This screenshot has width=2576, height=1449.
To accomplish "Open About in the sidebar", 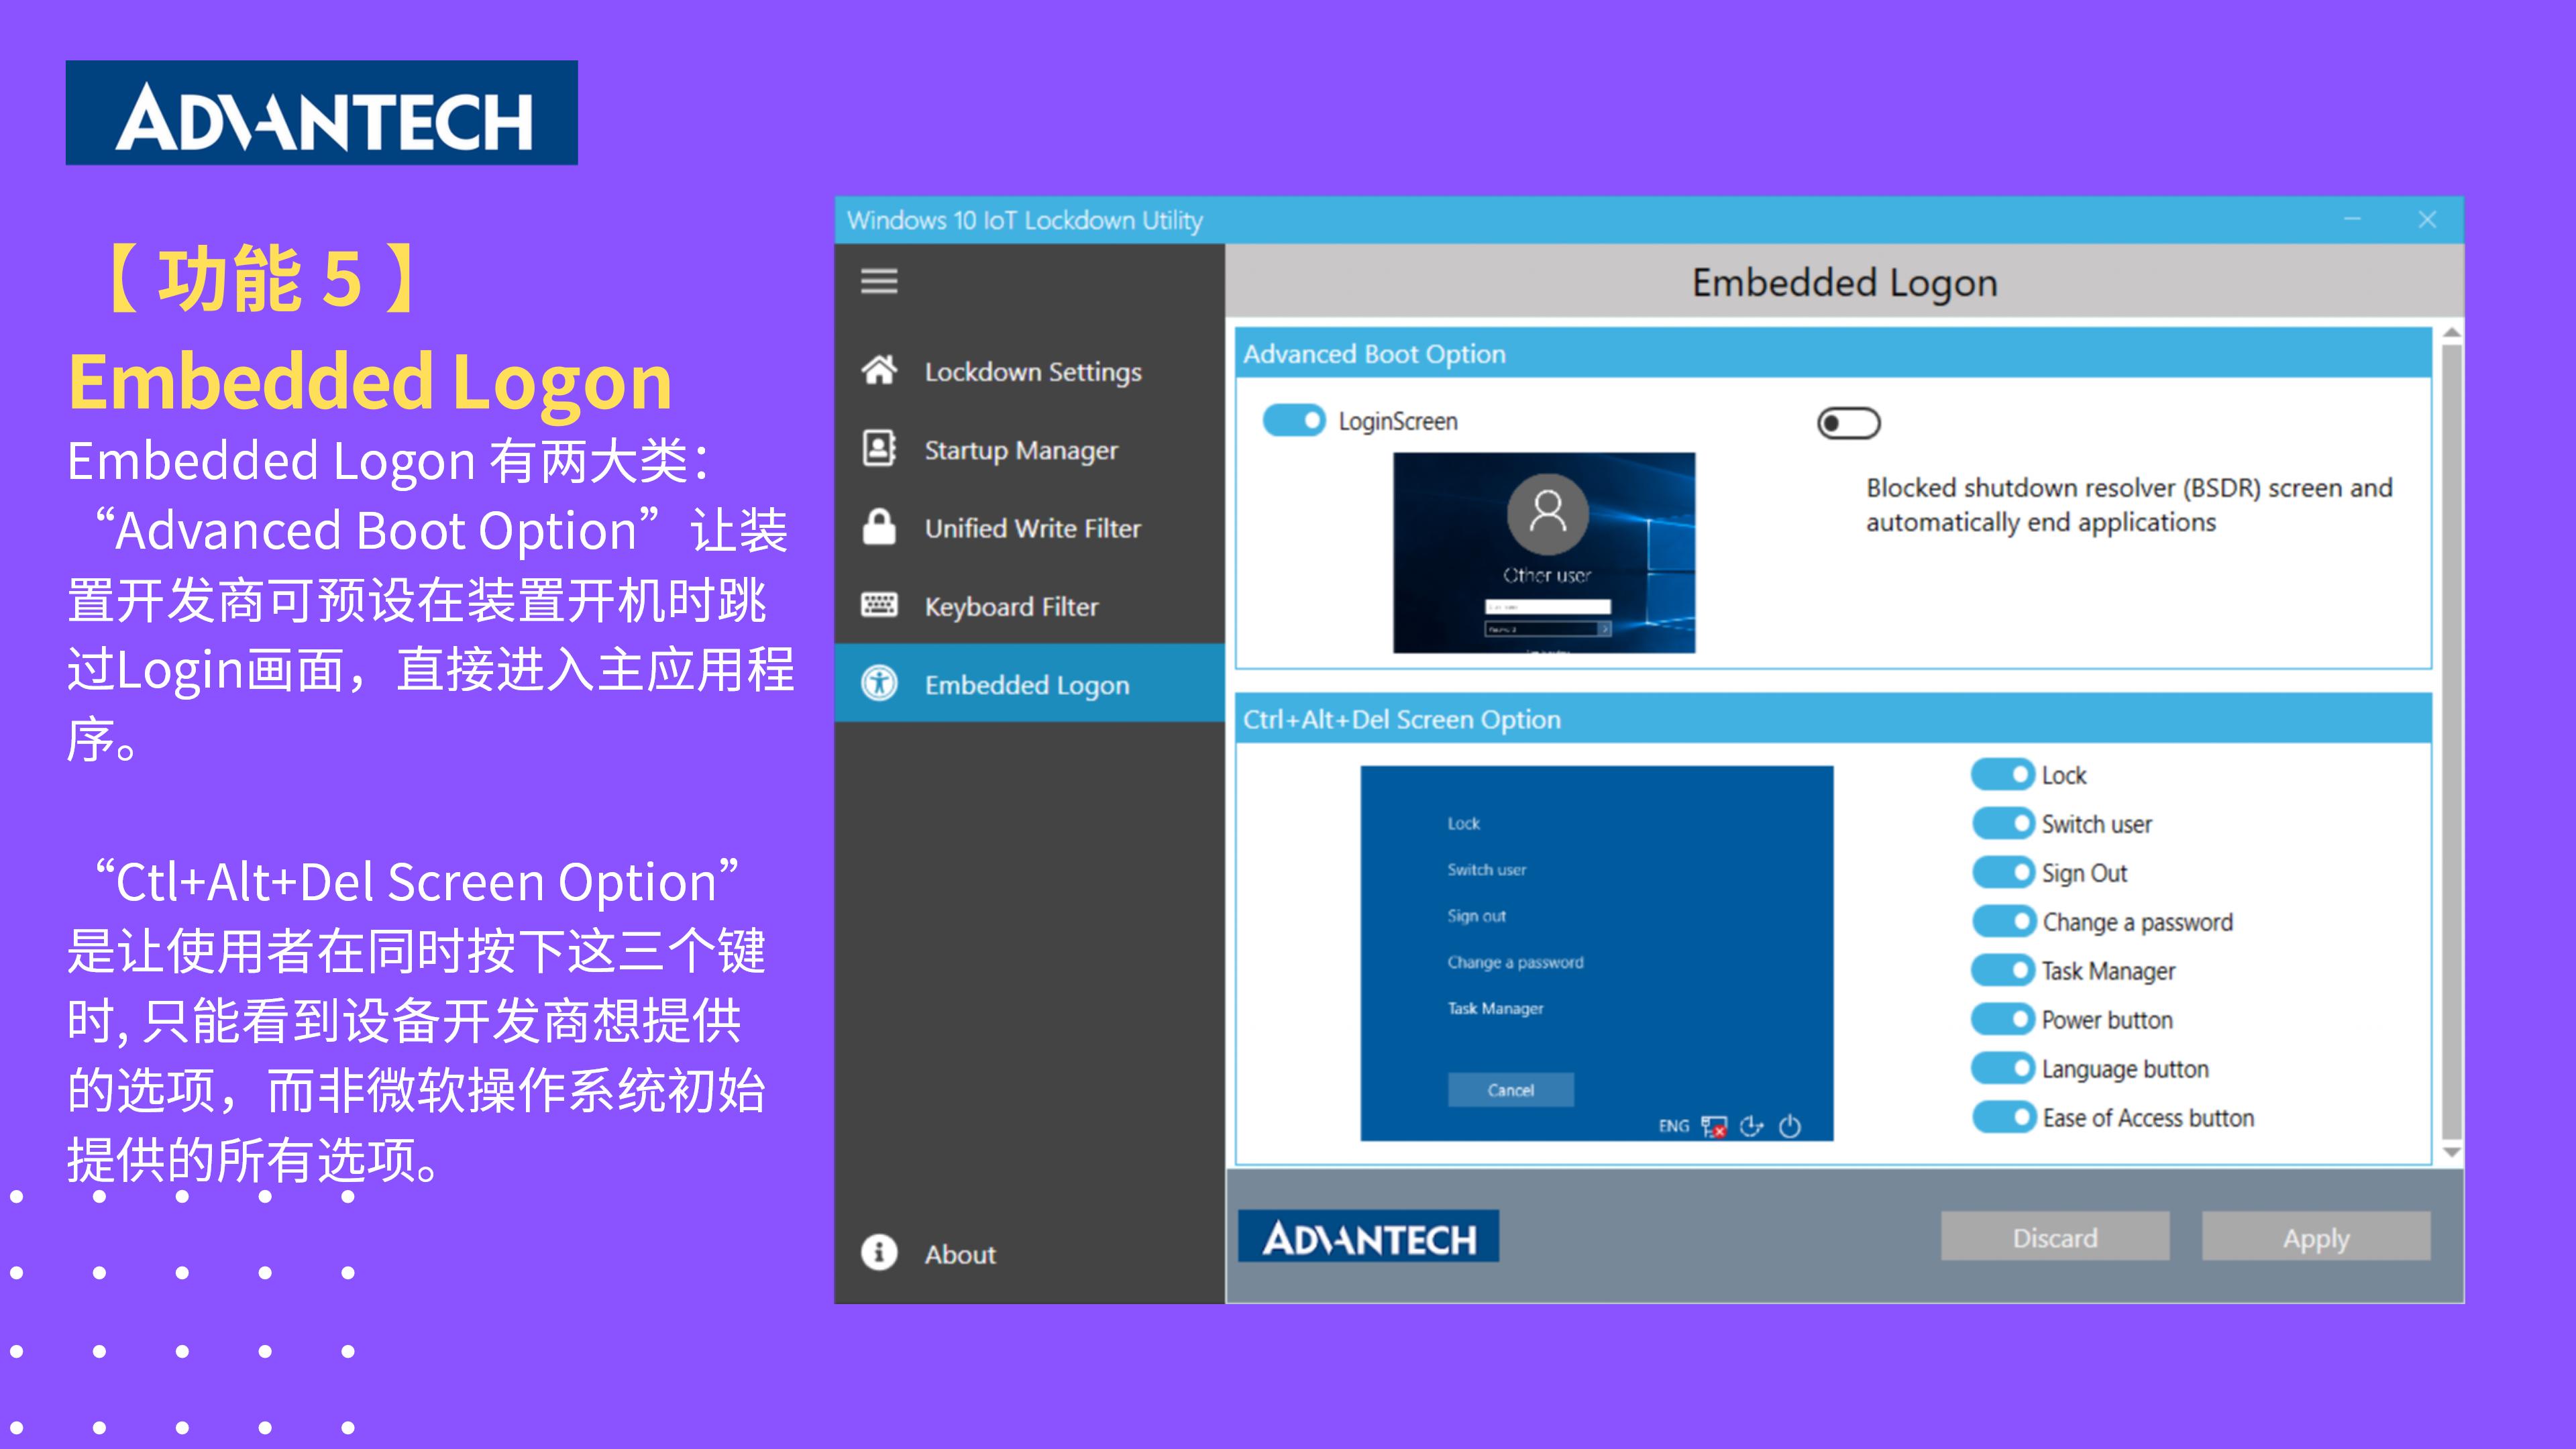I will (1029, 1253).
